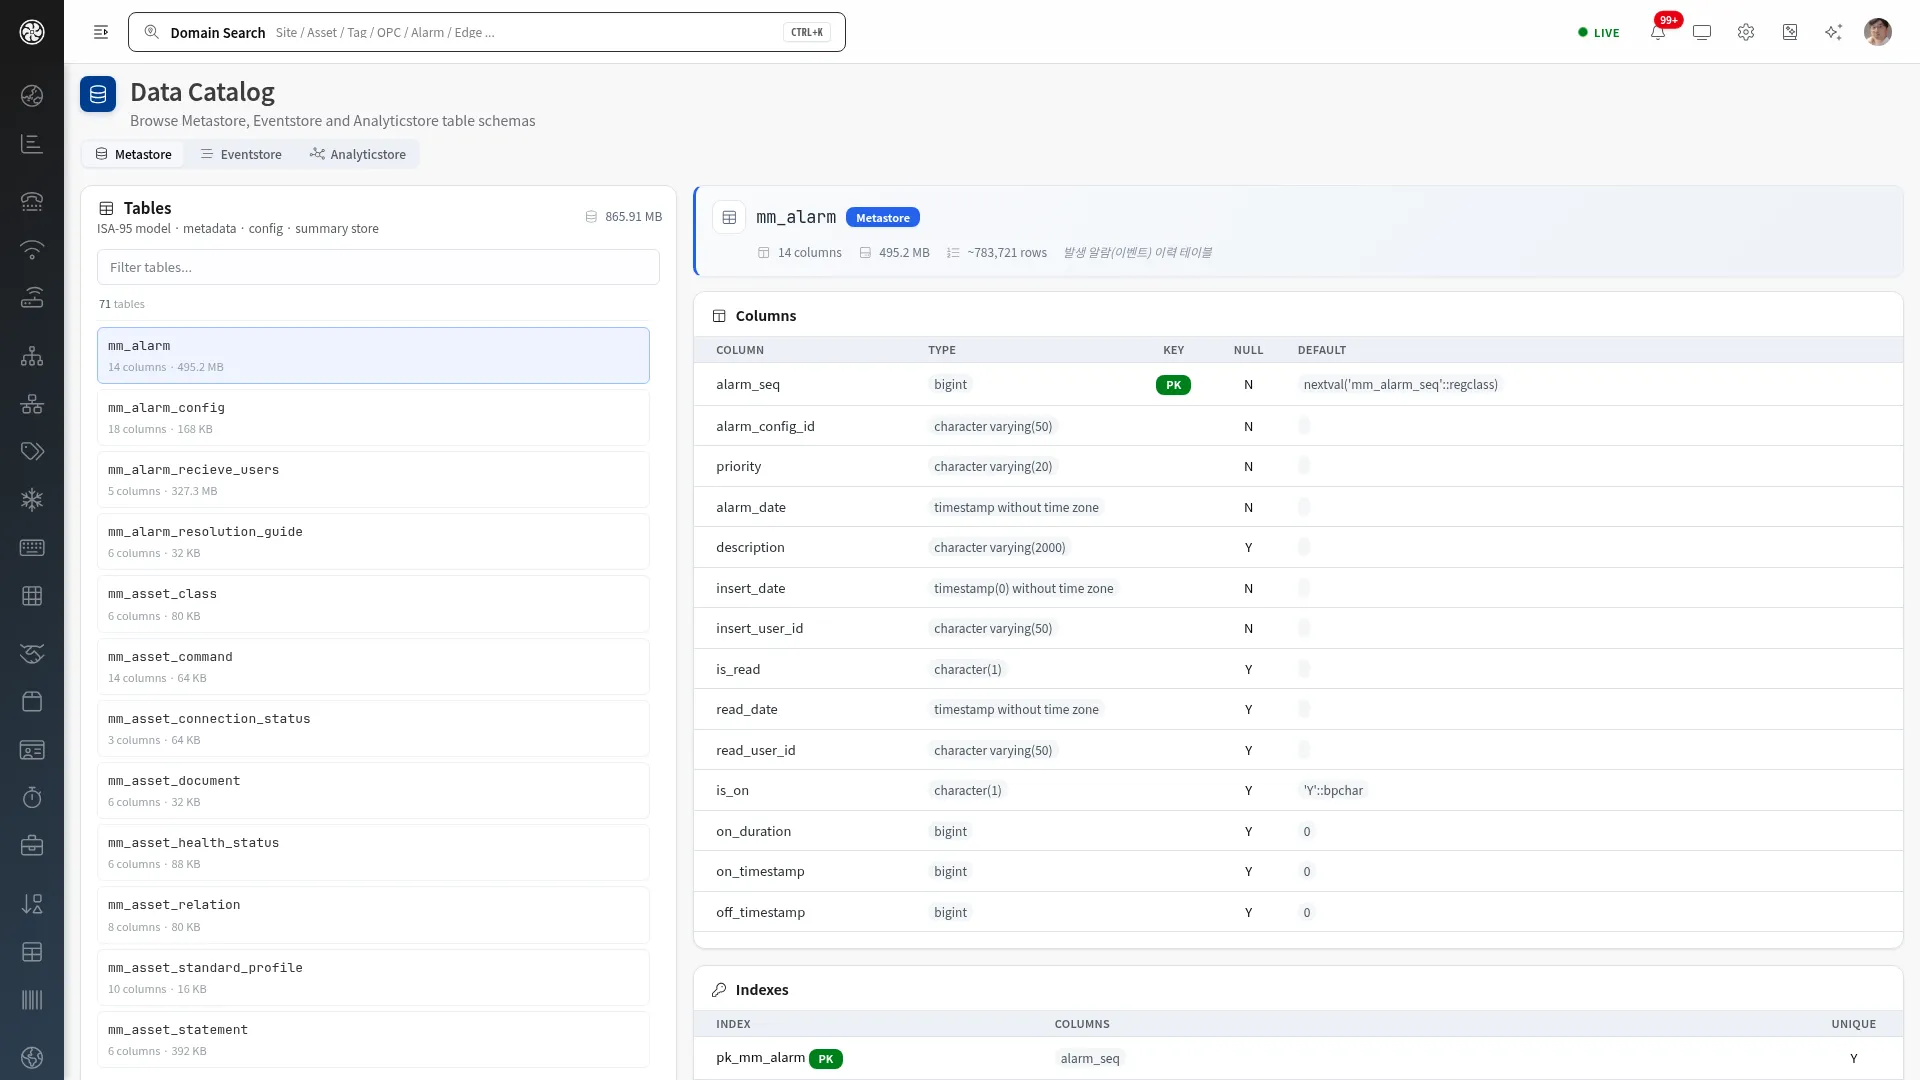Screen dimensions: 1920x1080
Task: Open the list chart sidebar icon
Action: (x=32, y=144)
